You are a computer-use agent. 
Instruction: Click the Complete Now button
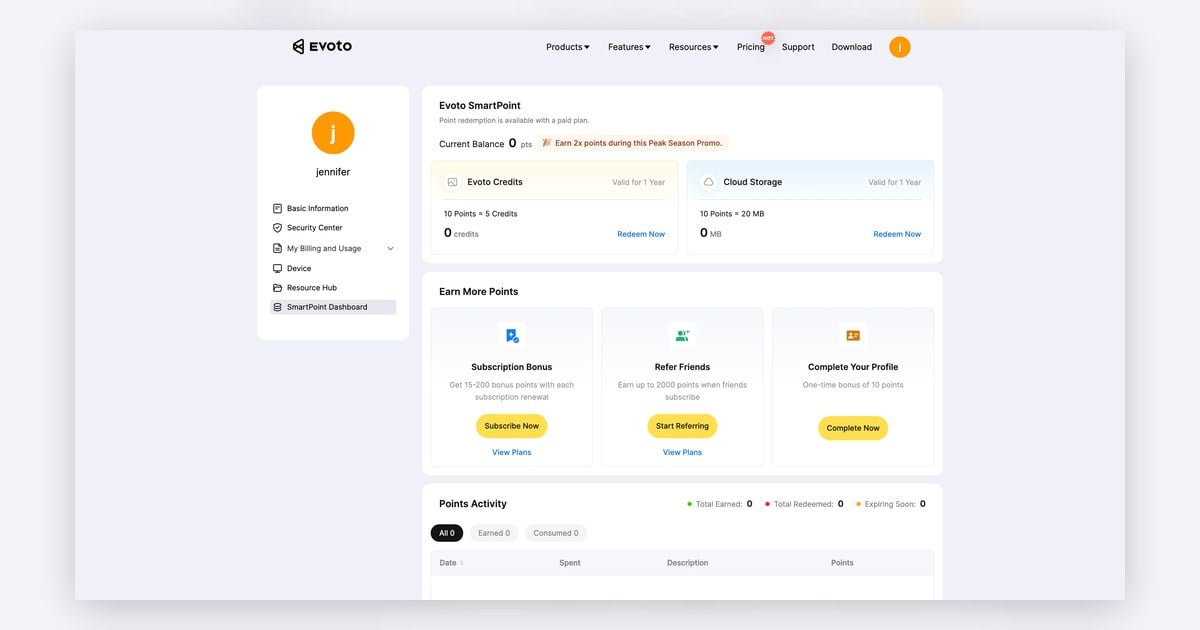click(853, 428)
